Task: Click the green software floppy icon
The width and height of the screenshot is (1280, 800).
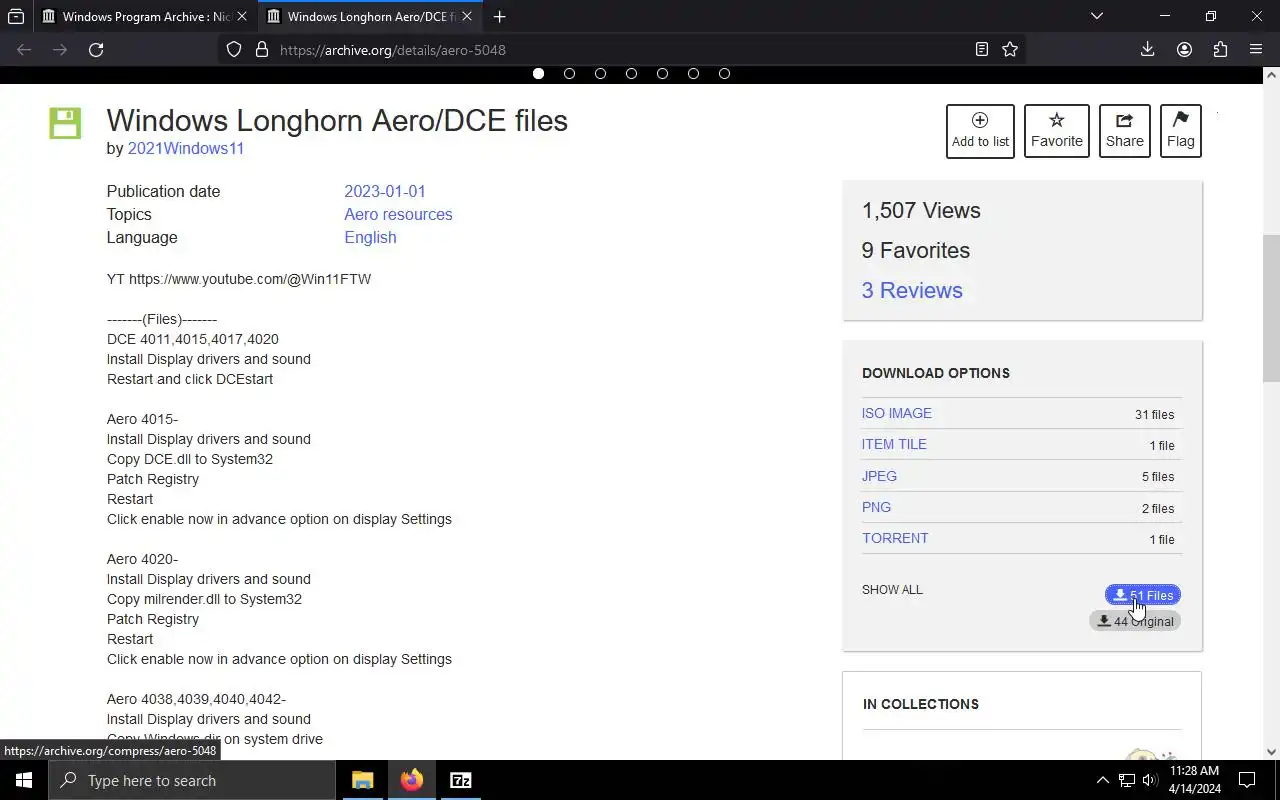Action: 65,123
